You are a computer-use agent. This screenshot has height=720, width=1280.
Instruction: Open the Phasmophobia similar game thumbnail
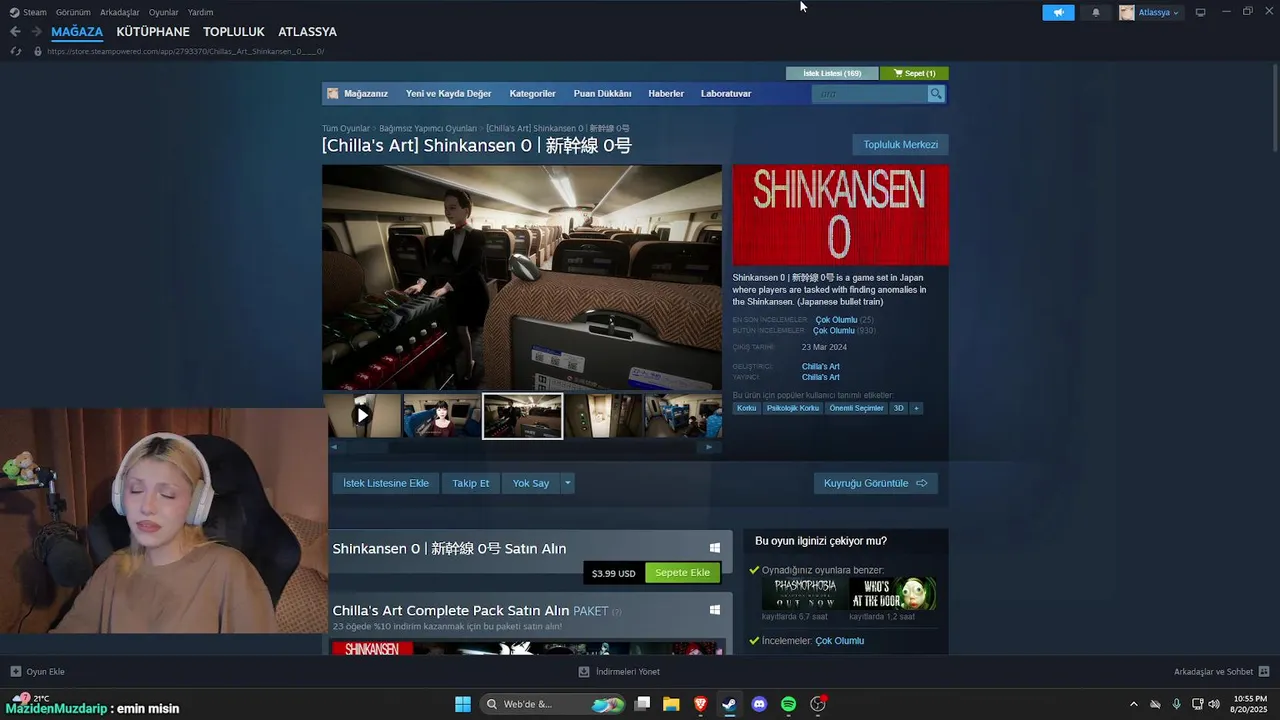(804, 593)
